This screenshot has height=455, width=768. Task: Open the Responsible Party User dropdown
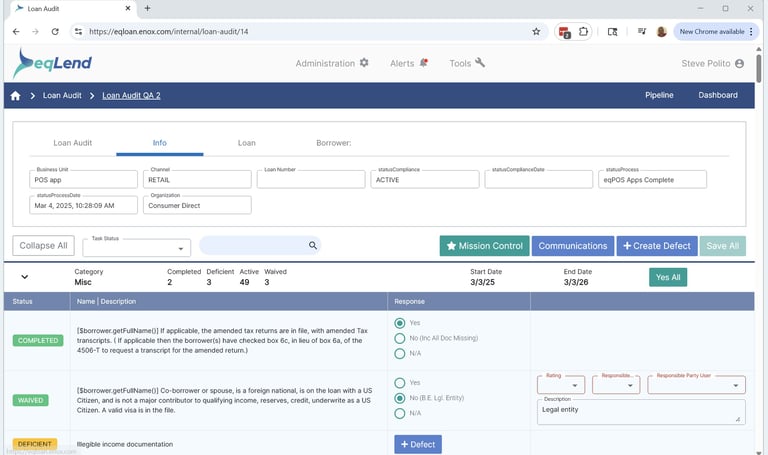[x=696, y=385]
